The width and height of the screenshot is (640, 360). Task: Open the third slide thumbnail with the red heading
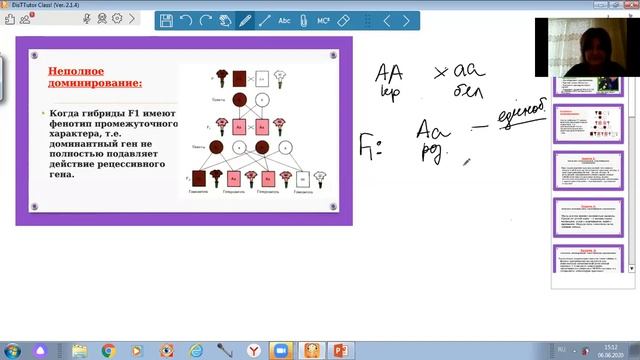588,171
